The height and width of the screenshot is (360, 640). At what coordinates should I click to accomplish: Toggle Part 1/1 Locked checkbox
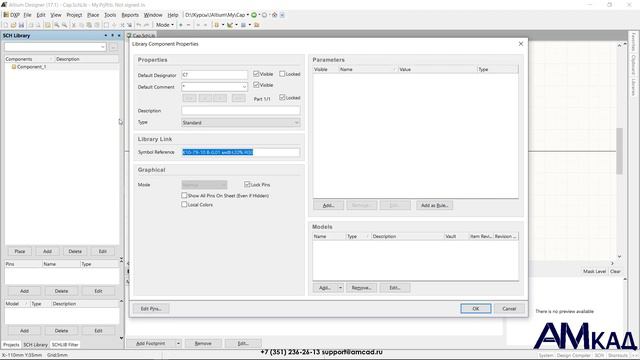point(282,98)
